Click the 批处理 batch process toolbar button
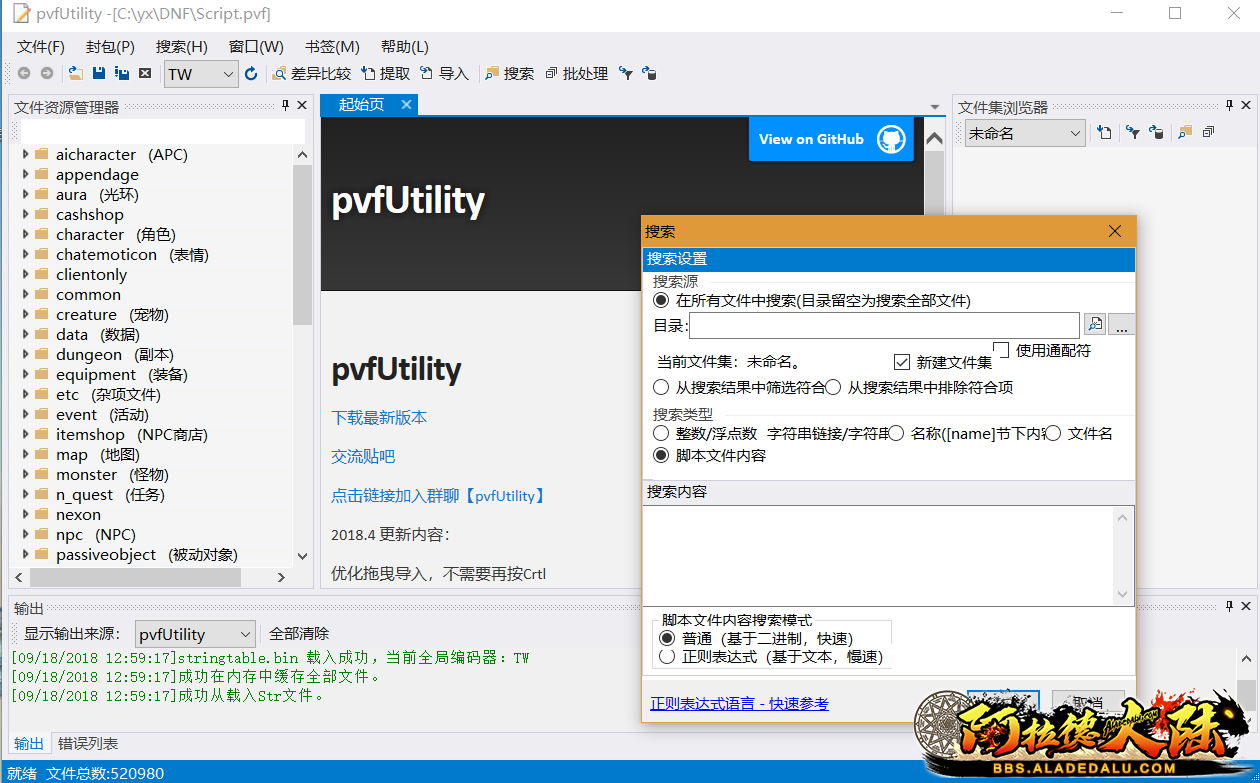This screenshot has height=783, width=1260. (577, 74)
